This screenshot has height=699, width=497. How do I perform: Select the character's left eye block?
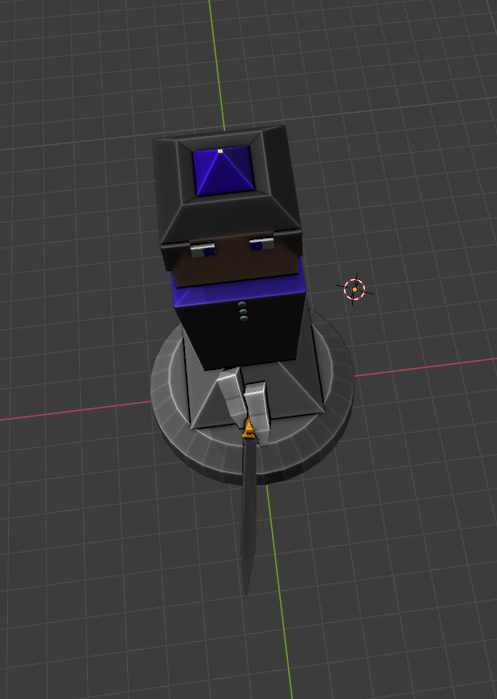(203, 250)
